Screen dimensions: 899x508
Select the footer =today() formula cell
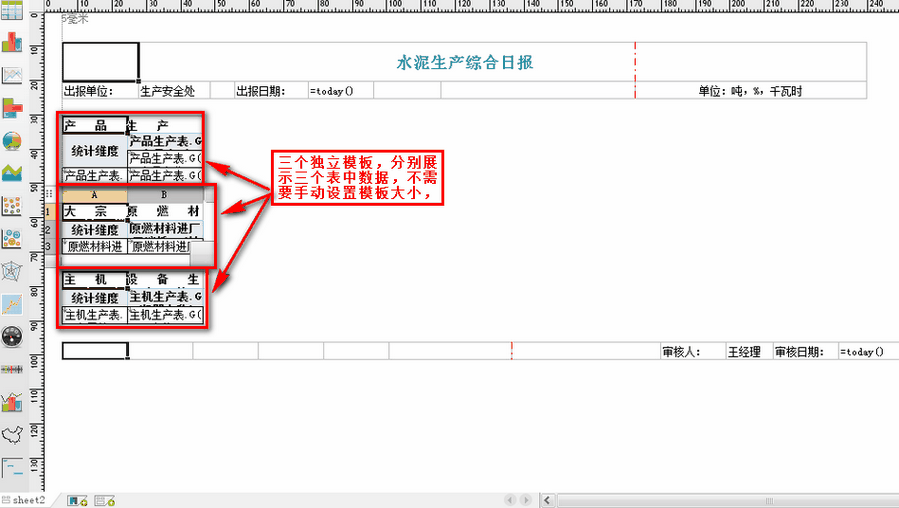(869, 351)
